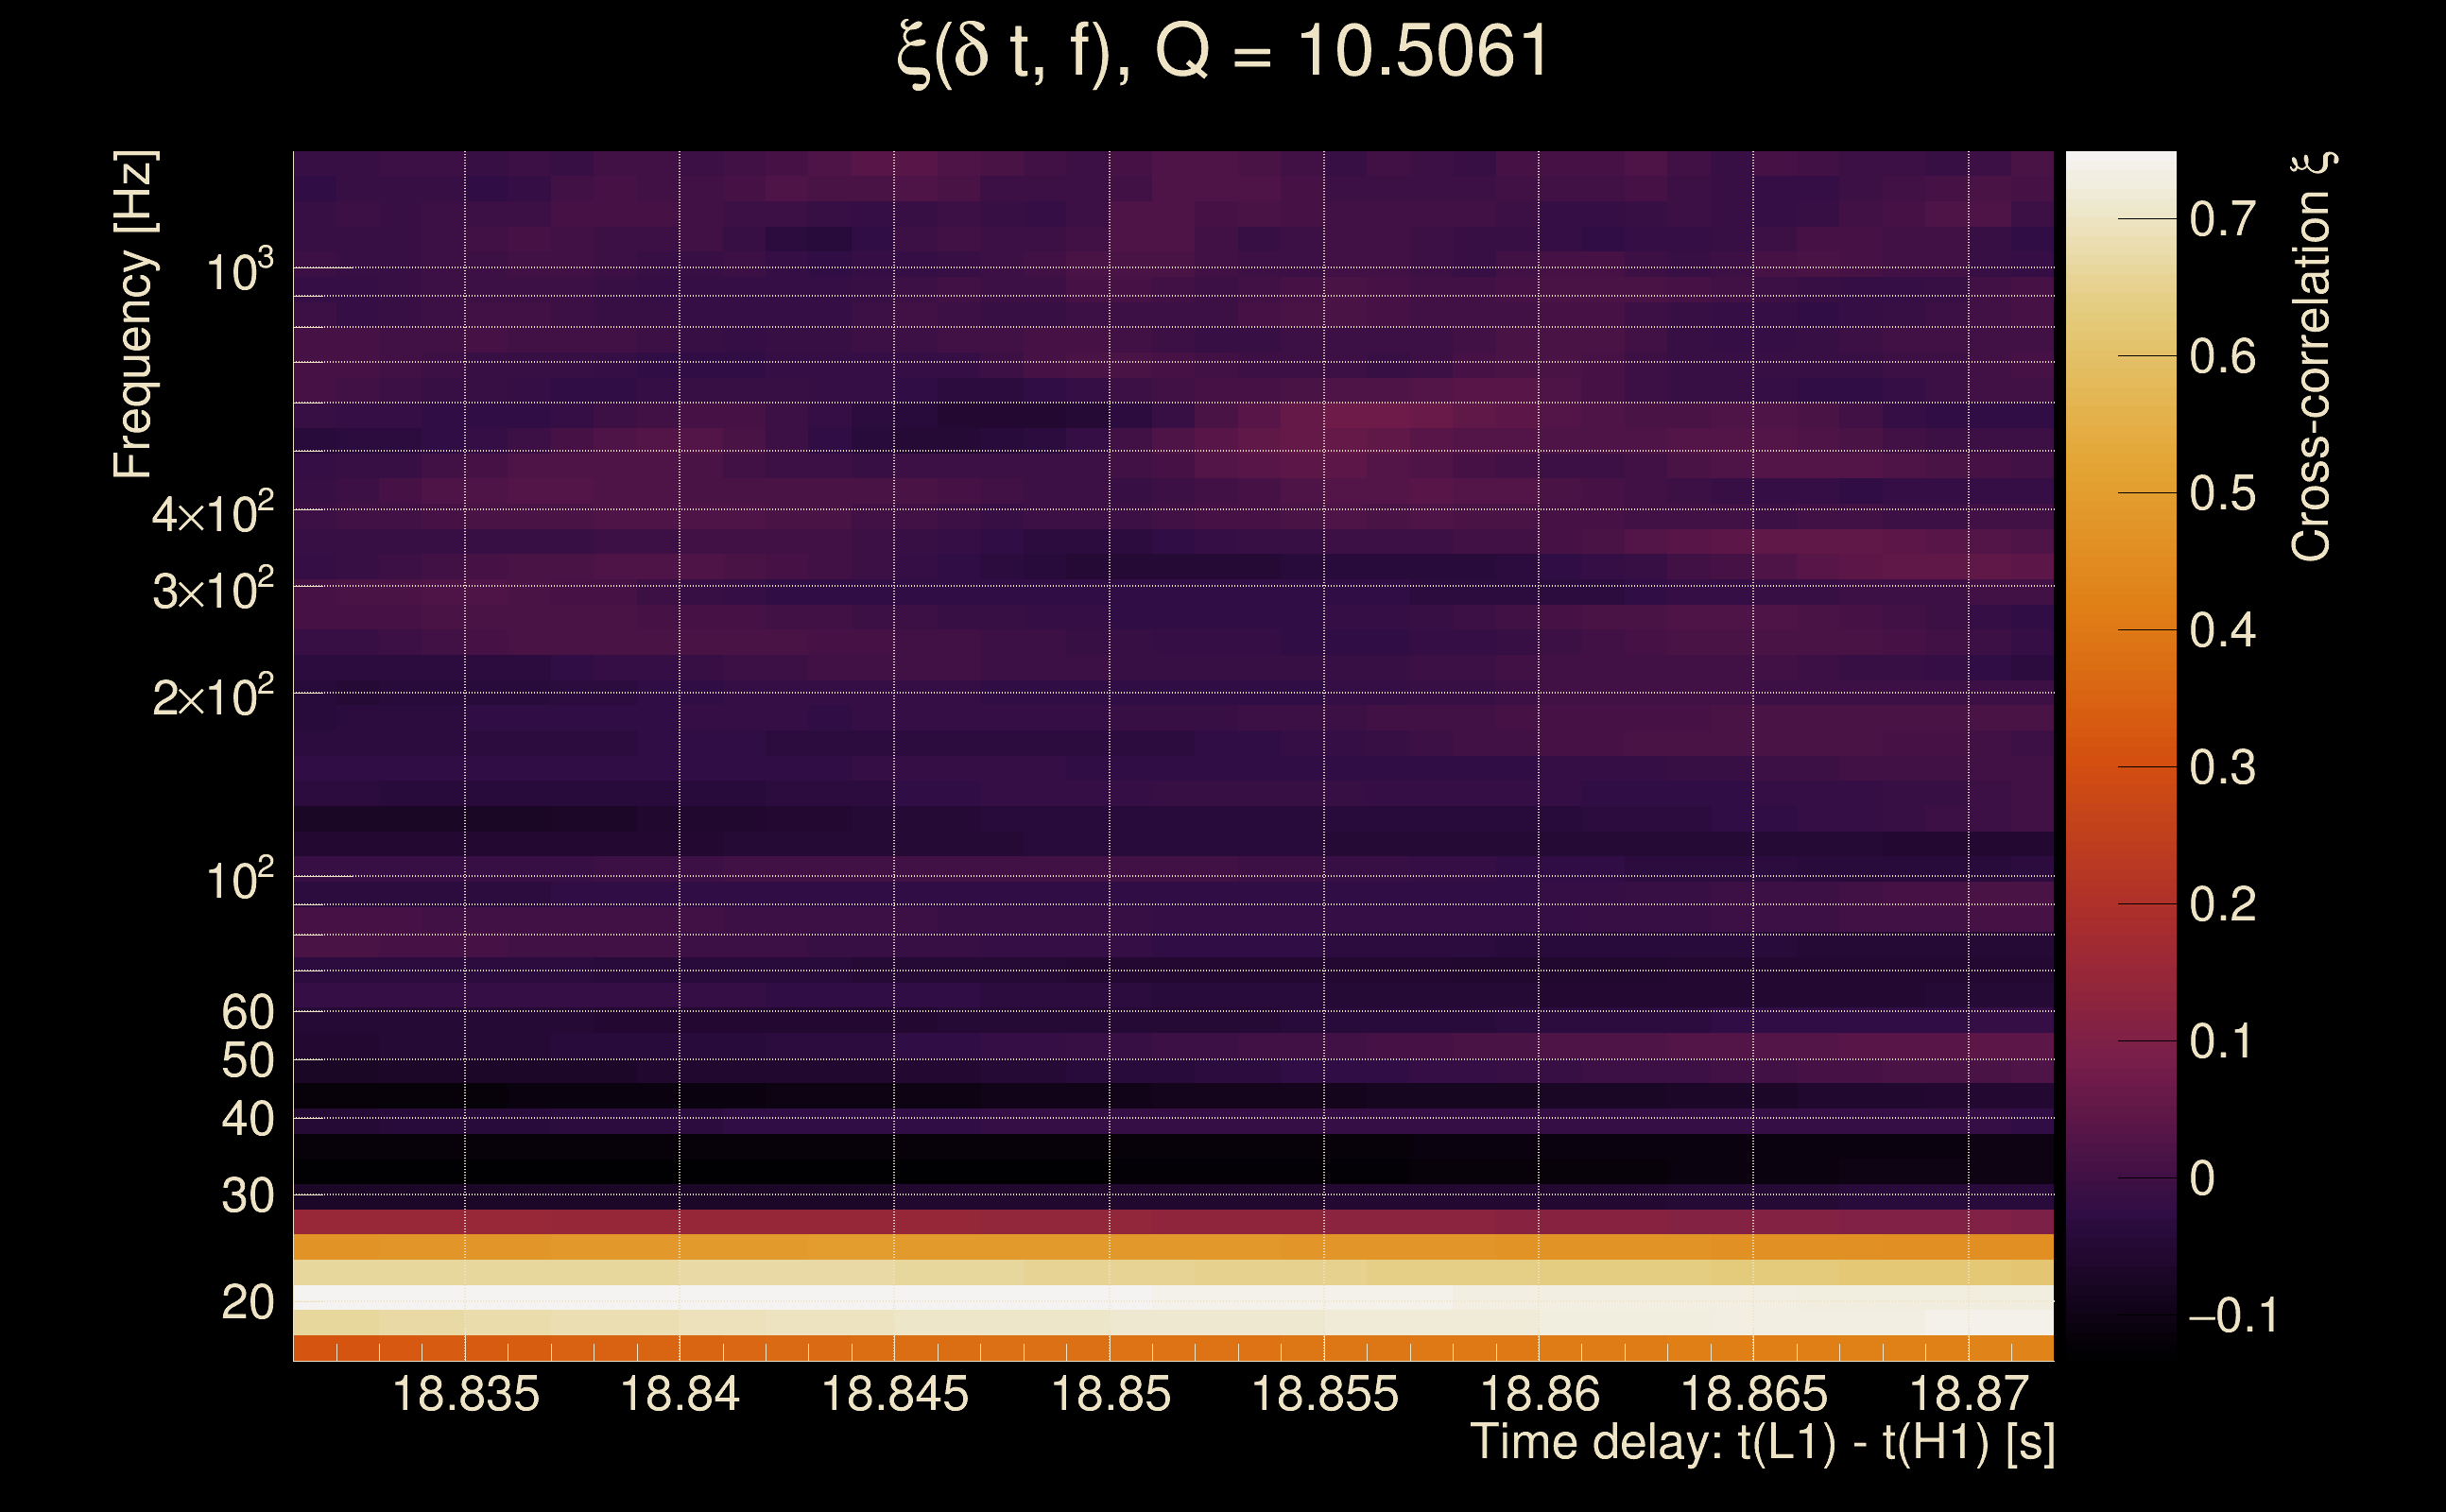Viewport: 2446px width, 1512px height.
Task: Click the 10³ frequency tick label
Action: click(239, 271)
